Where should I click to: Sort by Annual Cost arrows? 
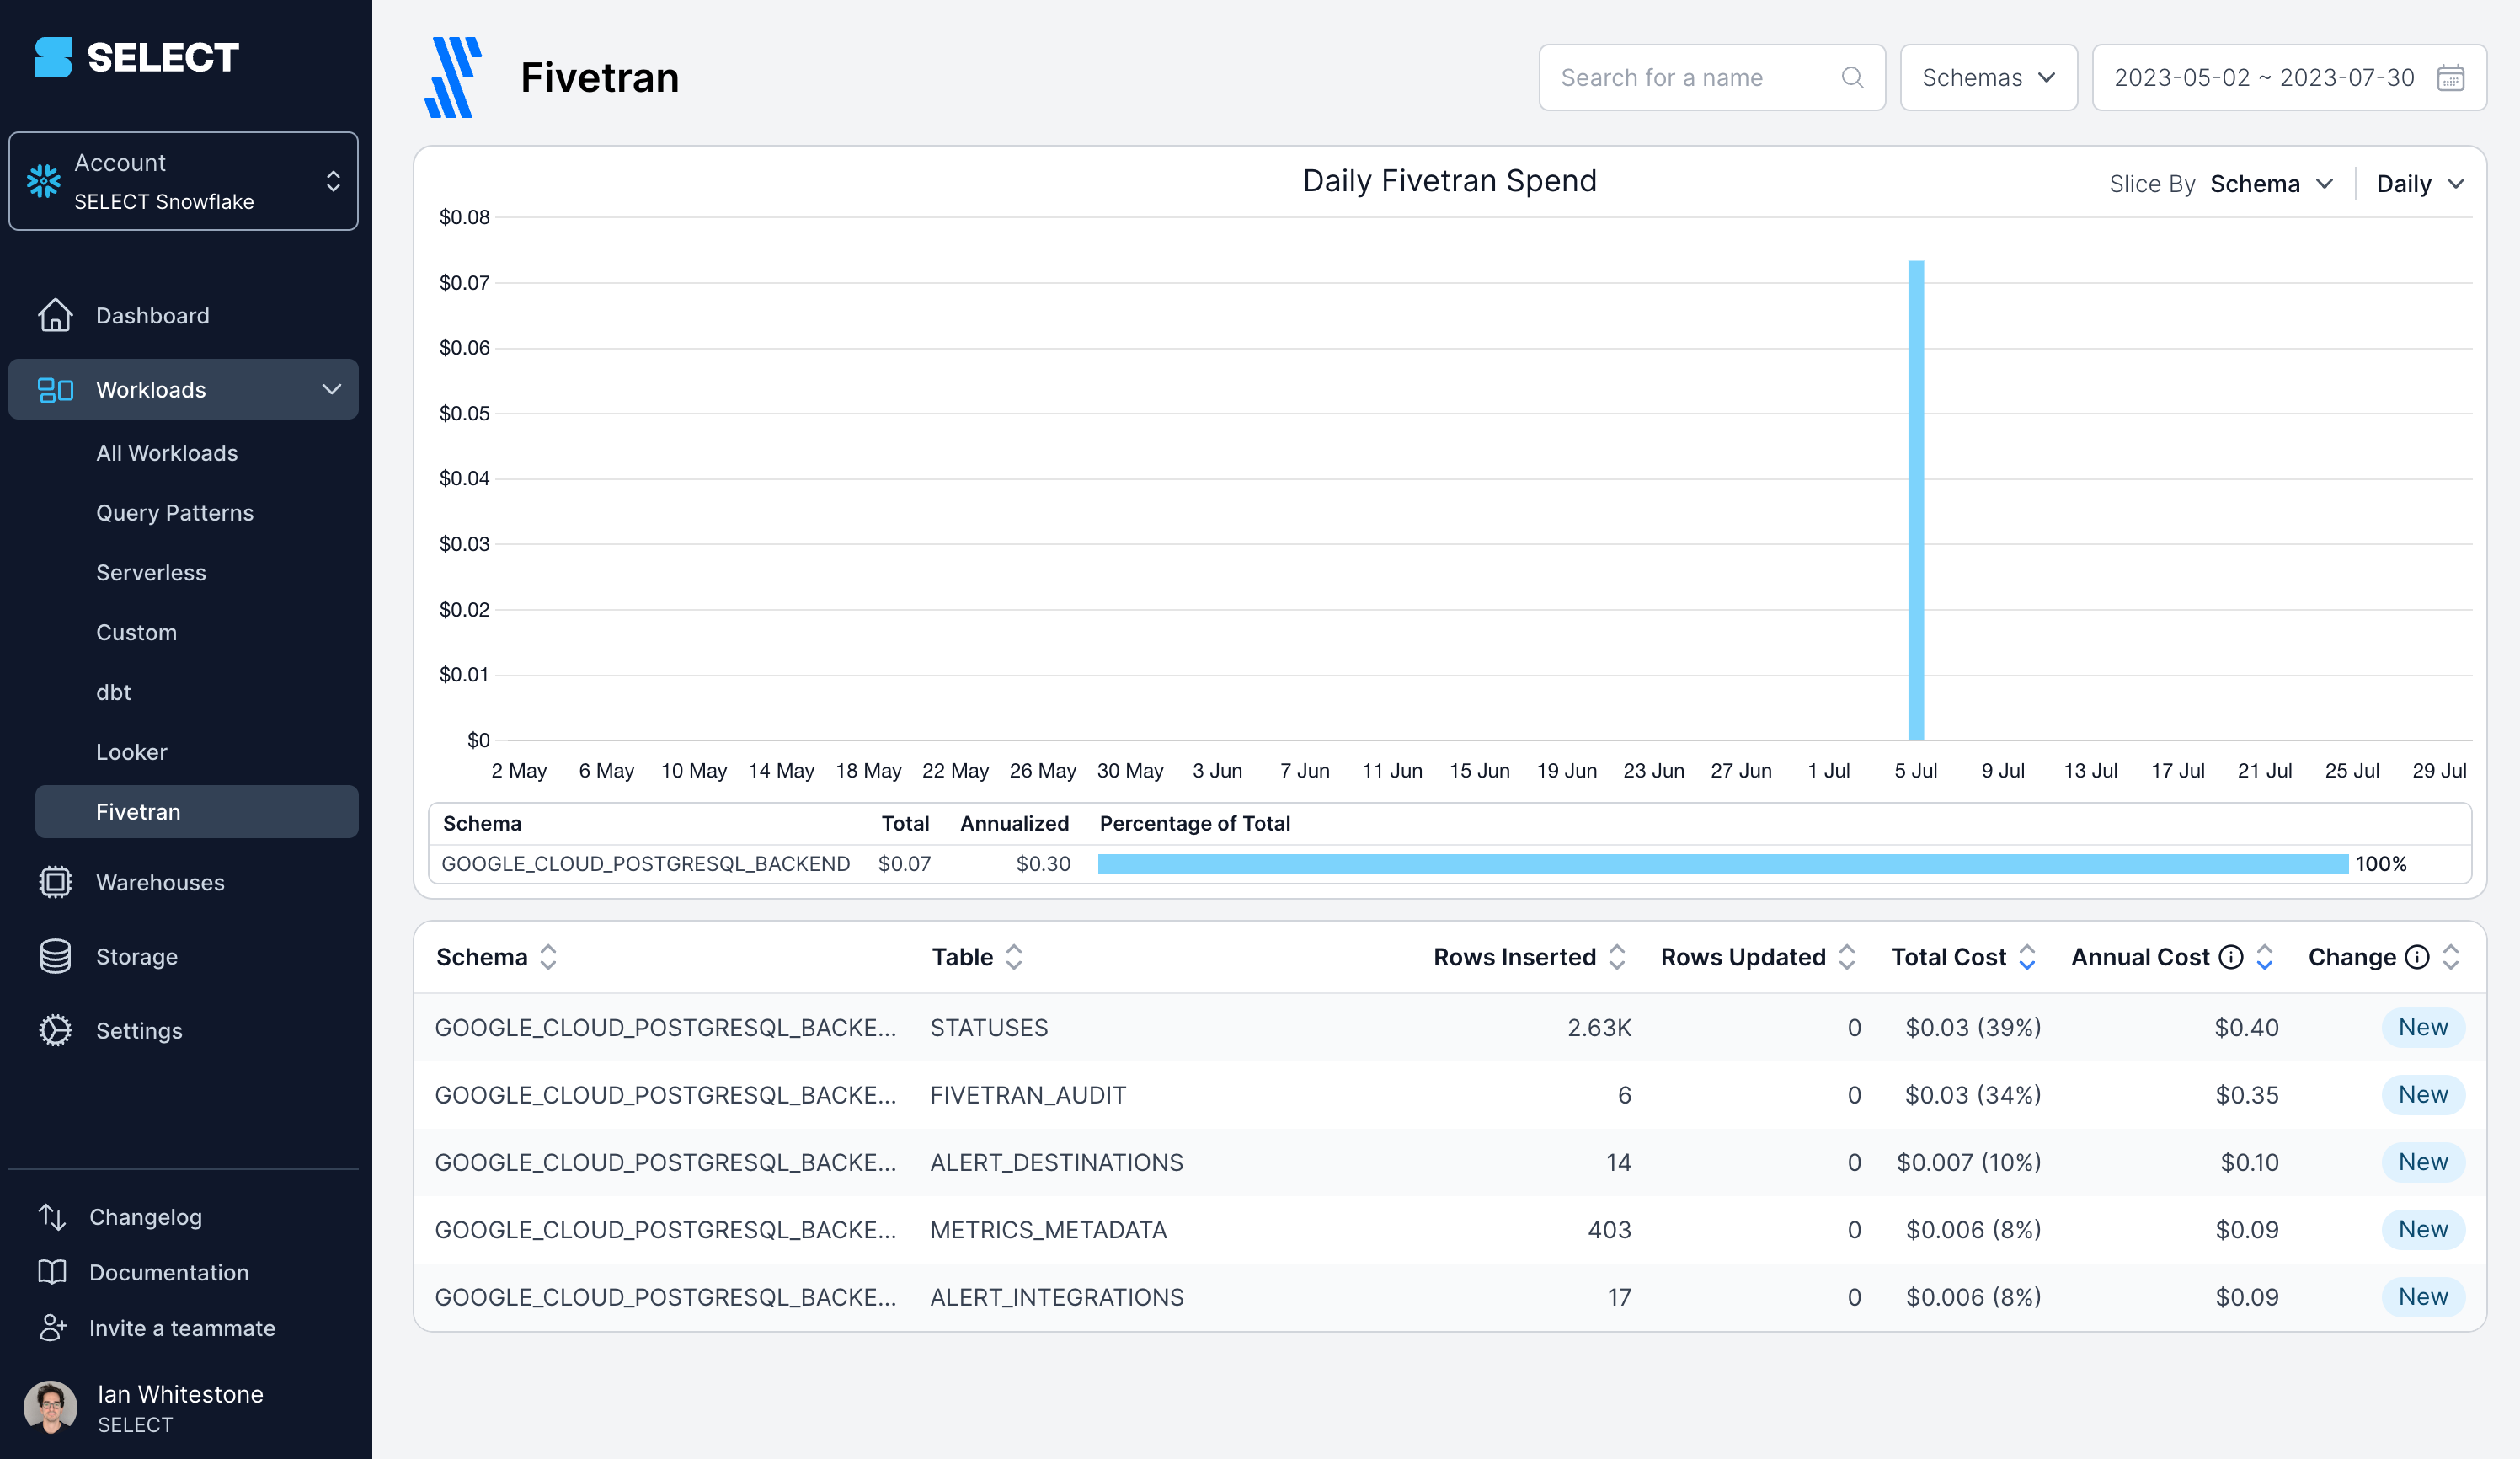click(2265, 957)
